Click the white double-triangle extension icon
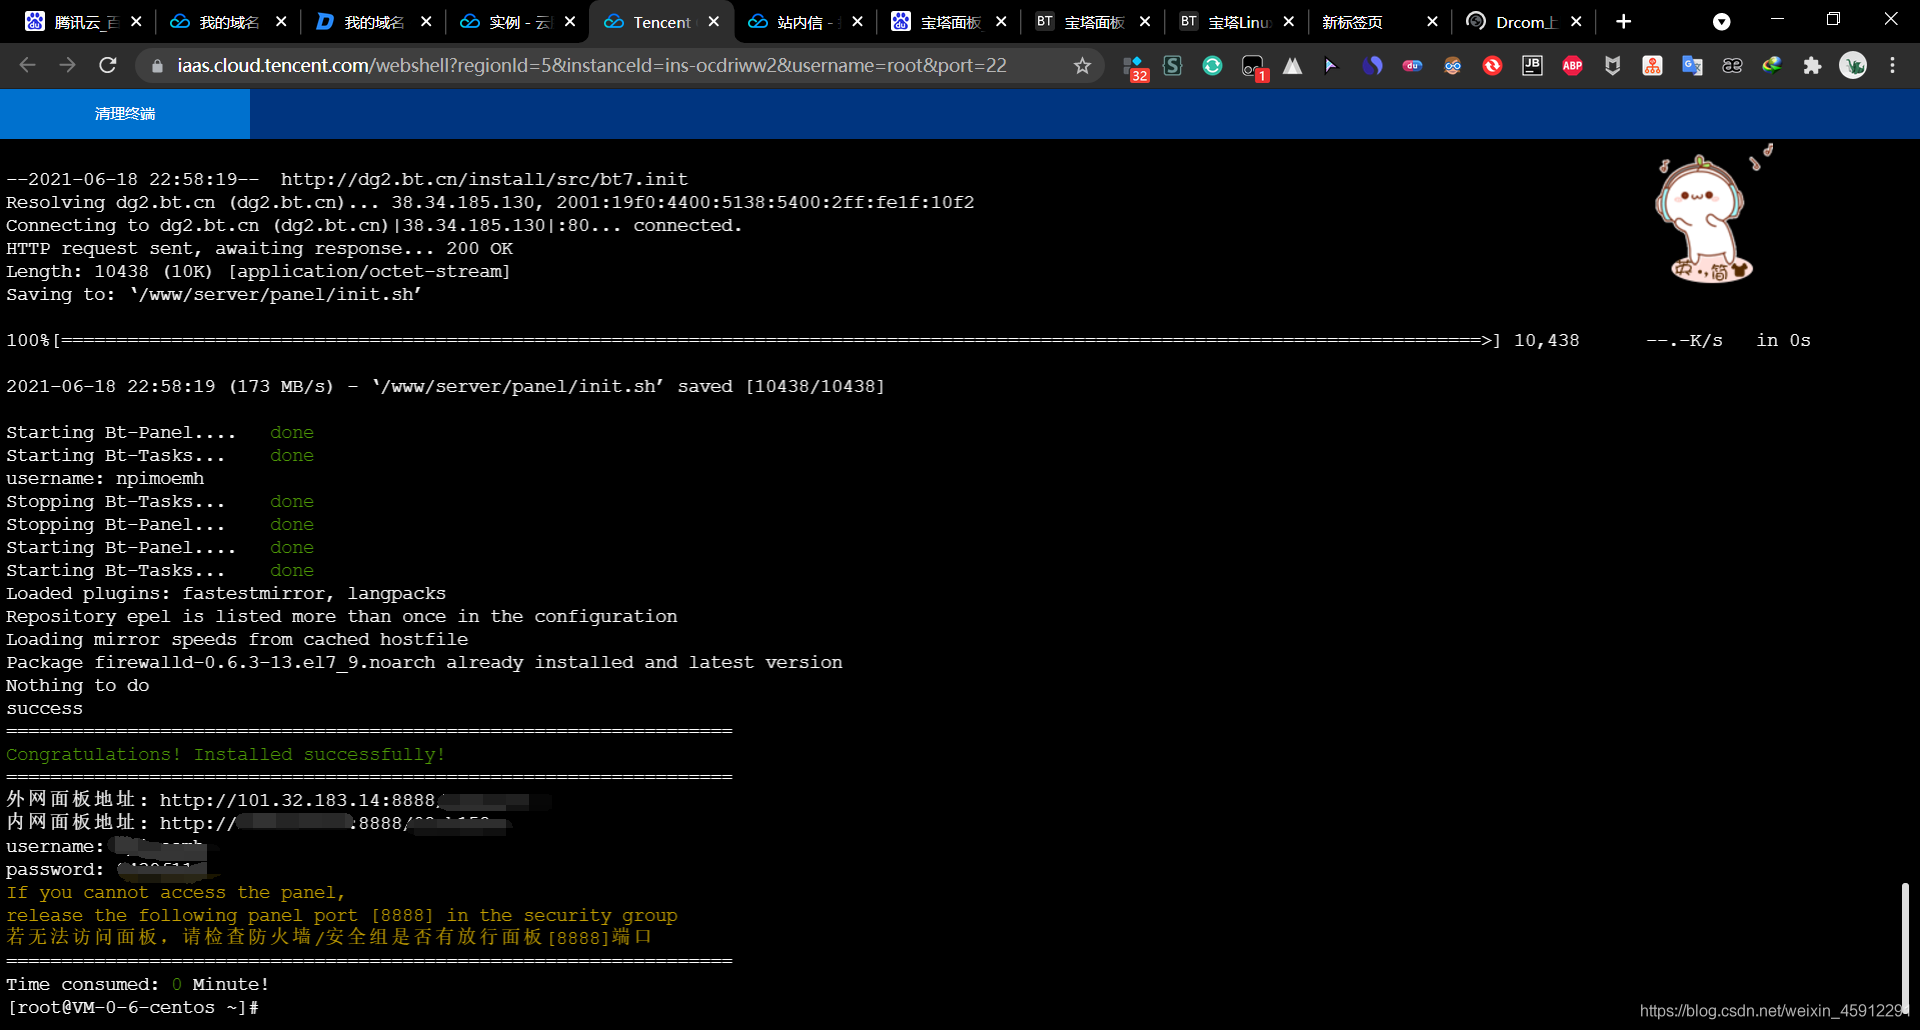Viewport: 1920px width, 1030px height. click(x=1292, y=66)
